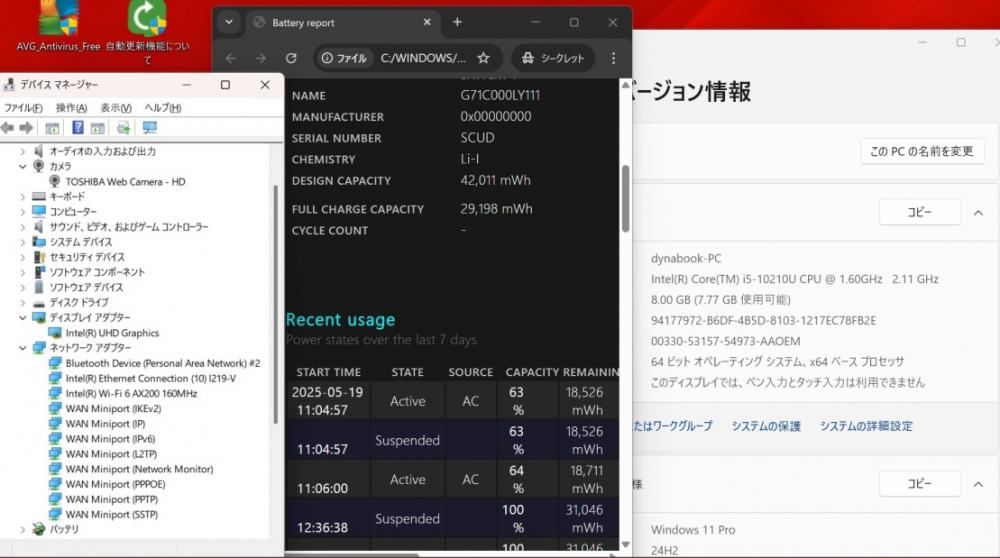Go forward in browser history
Image resolution: width=1000 pixels, height=558 pixels.
(260, 58)
